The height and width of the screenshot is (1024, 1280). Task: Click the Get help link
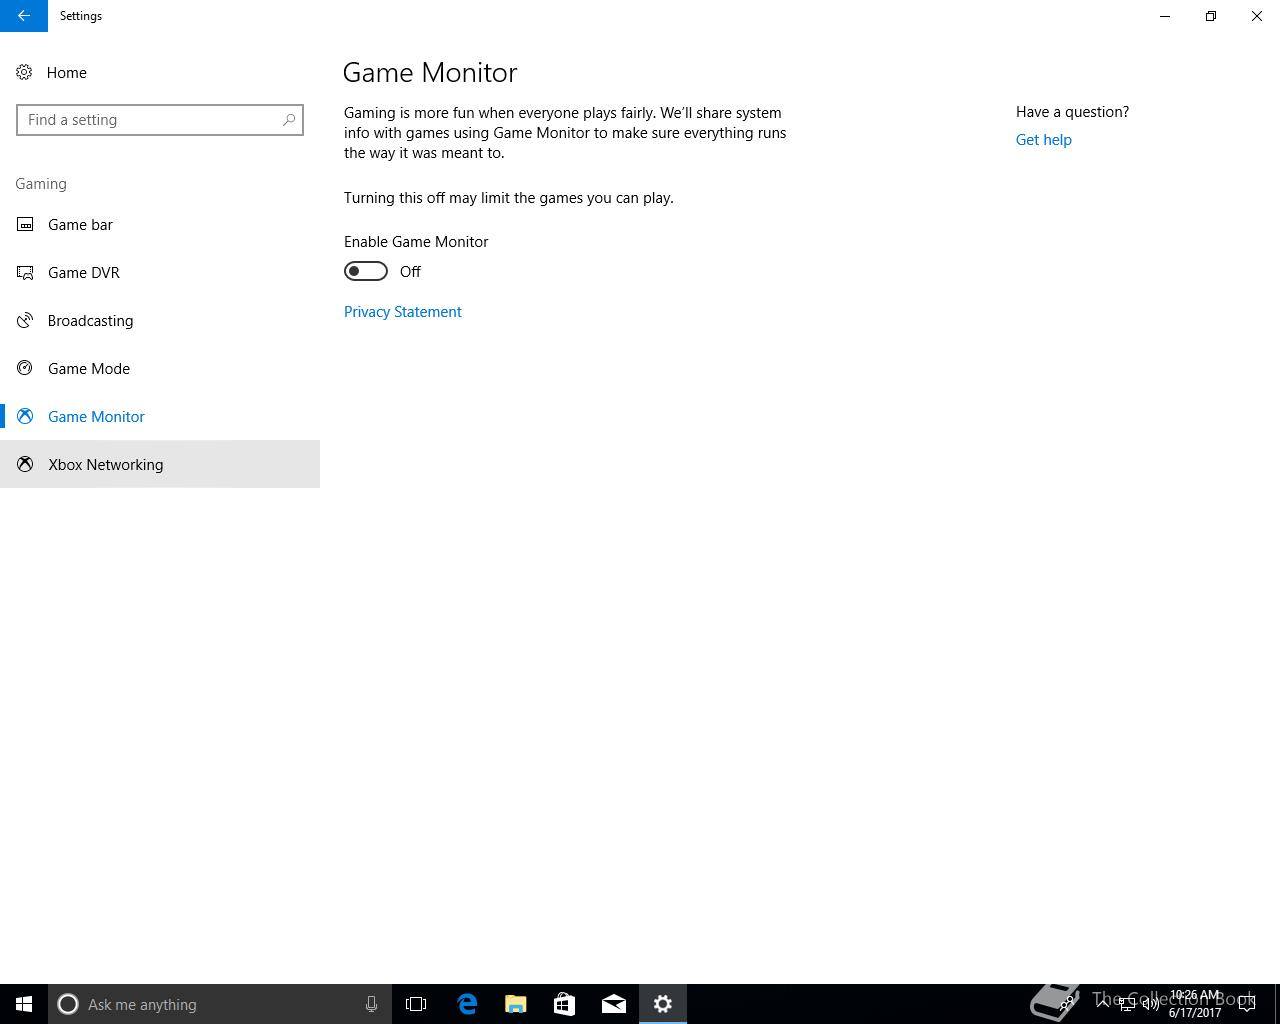1044,140
